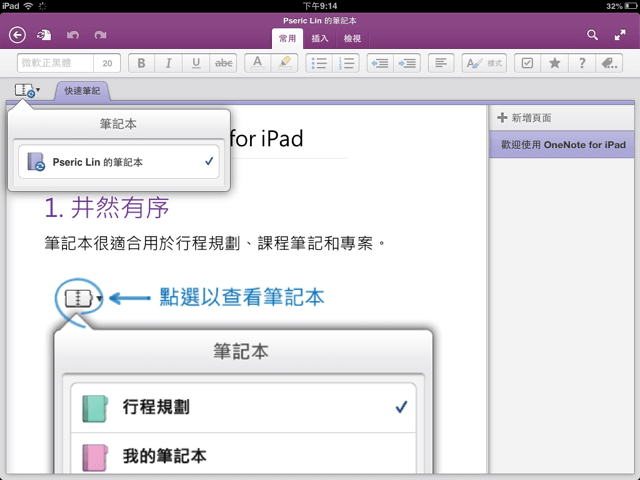Increase the paragraph indent
This screenshot has width=640, height=480.
click(407, 63)
